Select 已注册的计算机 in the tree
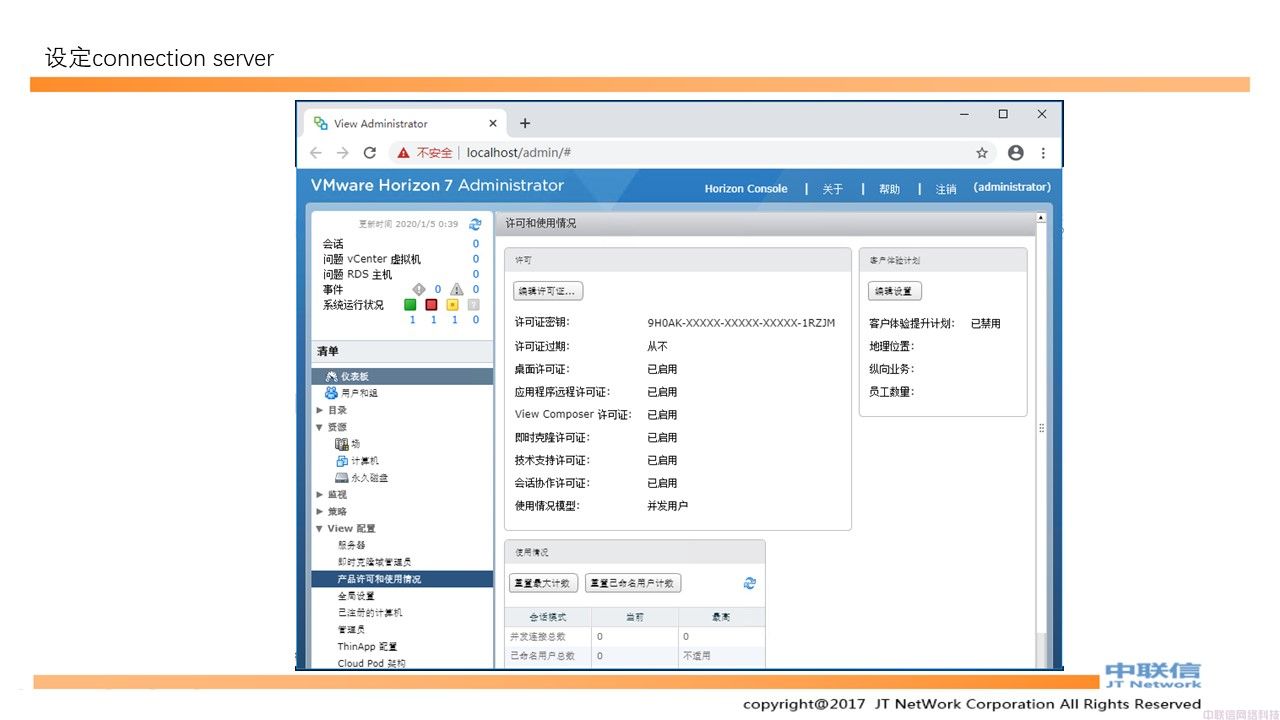The height and width of the screenshot is (720, 1280). click(370, 613)
